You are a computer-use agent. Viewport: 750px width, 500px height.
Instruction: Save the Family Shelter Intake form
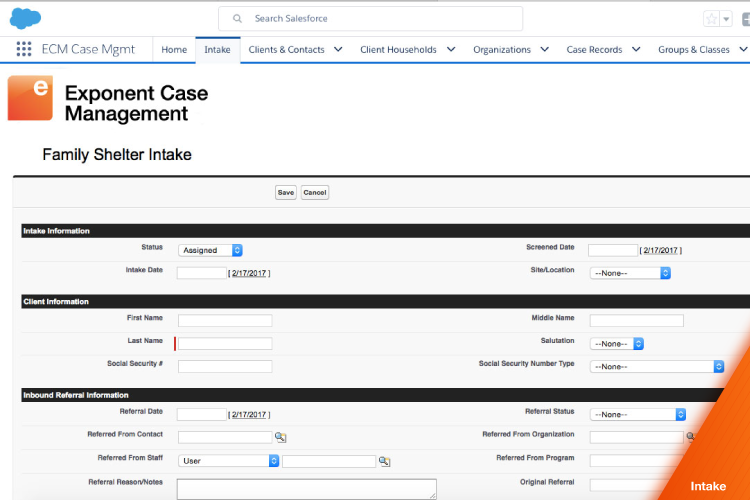coord(286,192)
